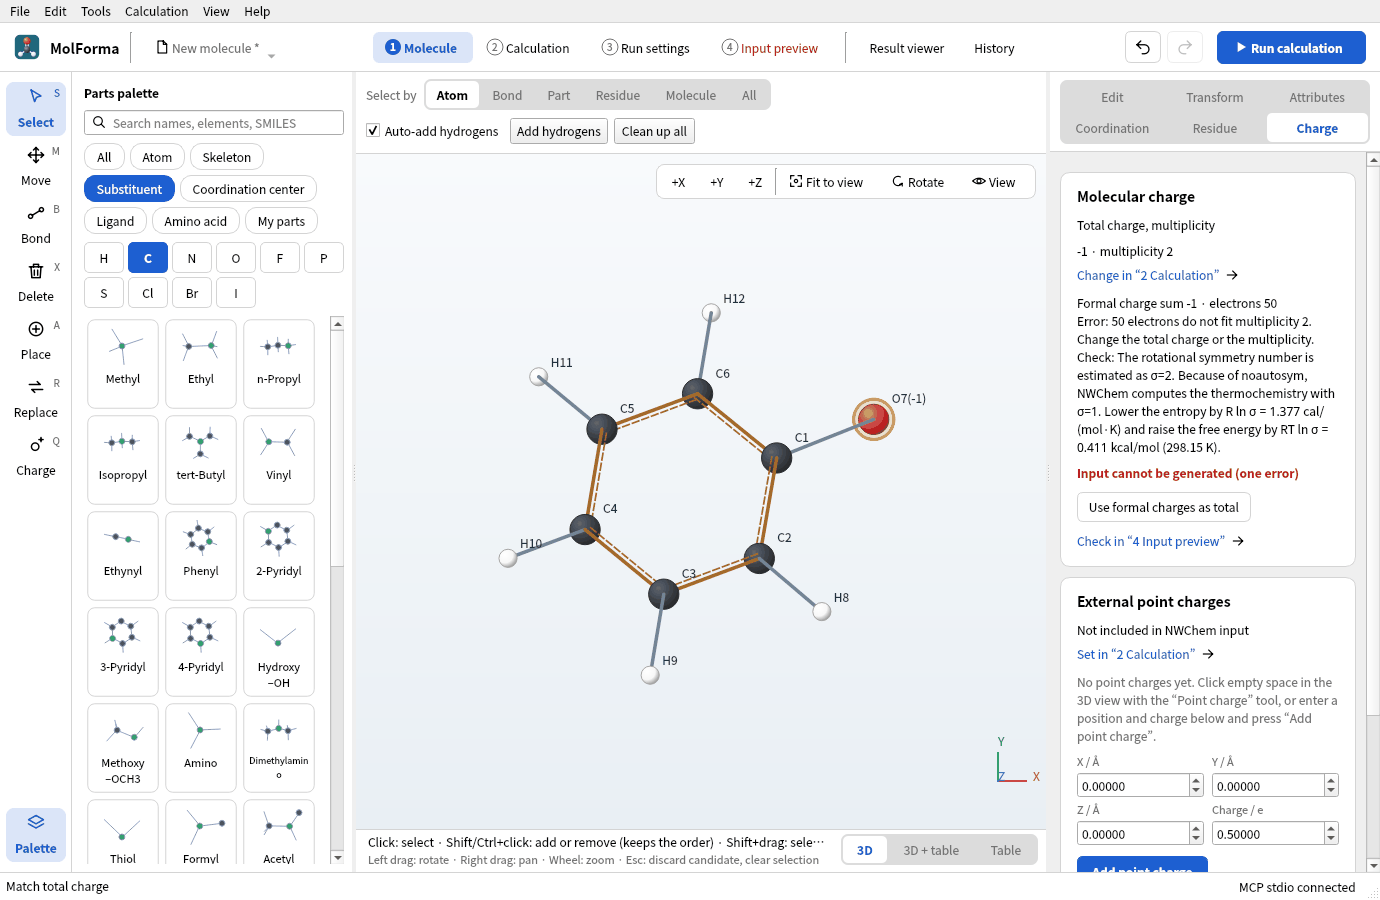This screenshot has height=900, width=1380.
Task: Align view along +X axis
Action: [678, 182]
